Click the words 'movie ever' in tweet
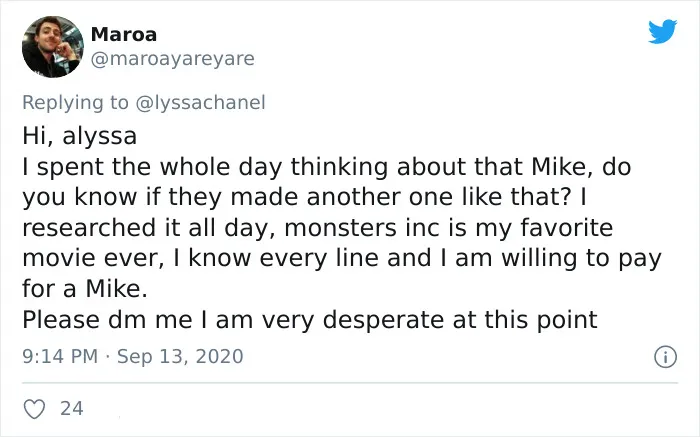Viewport: 700px width, 437px height. (92, 258)
